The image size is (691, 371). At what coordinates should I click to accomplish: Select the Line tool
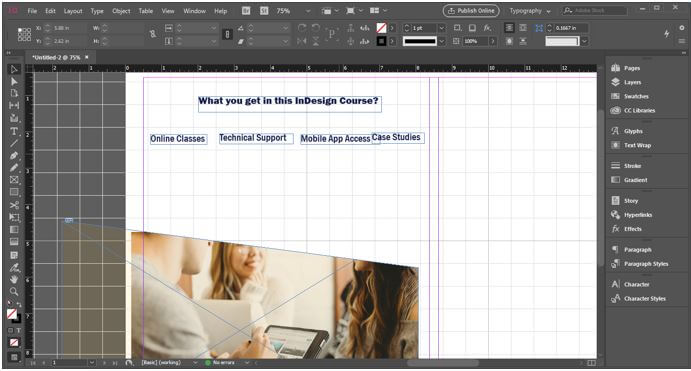pos(14,143)
